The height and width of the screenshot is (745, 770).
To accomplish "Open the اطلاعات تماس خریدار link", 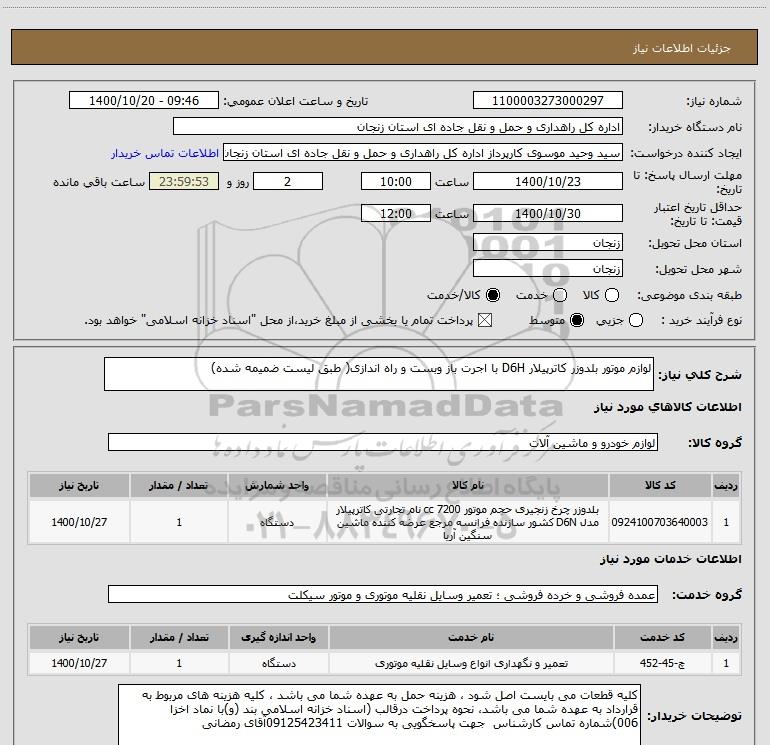I will [x=165, y=153].
